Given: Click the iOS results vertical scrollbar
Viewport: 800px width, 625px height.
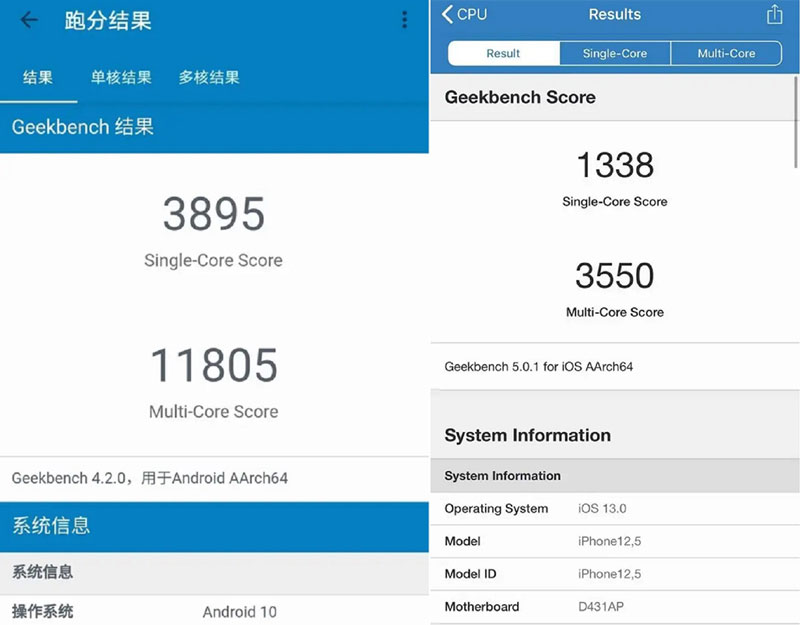Looking at the screenshot, I should 796,122.
